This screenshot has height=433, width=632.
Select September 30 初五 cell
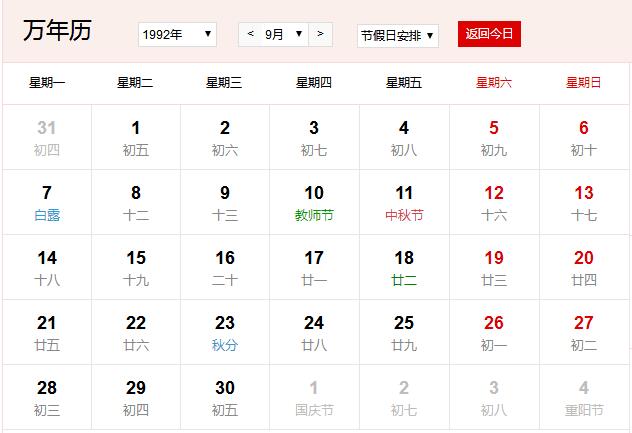(x=225, y=397)
